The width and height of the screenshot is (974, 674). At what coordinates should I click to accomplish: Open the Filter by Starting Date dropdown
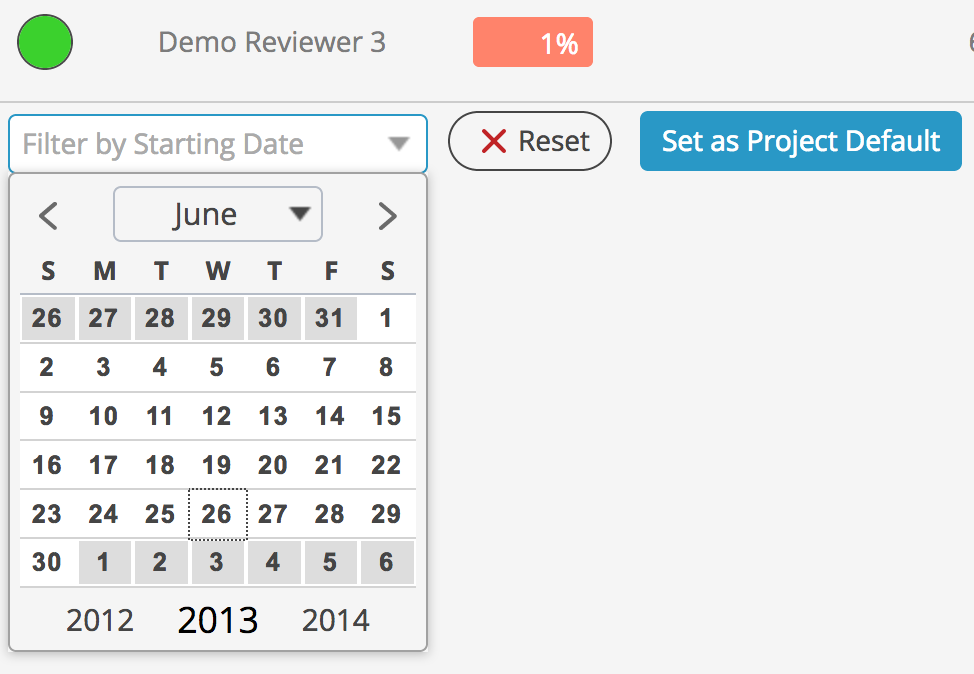click(217, 144)
